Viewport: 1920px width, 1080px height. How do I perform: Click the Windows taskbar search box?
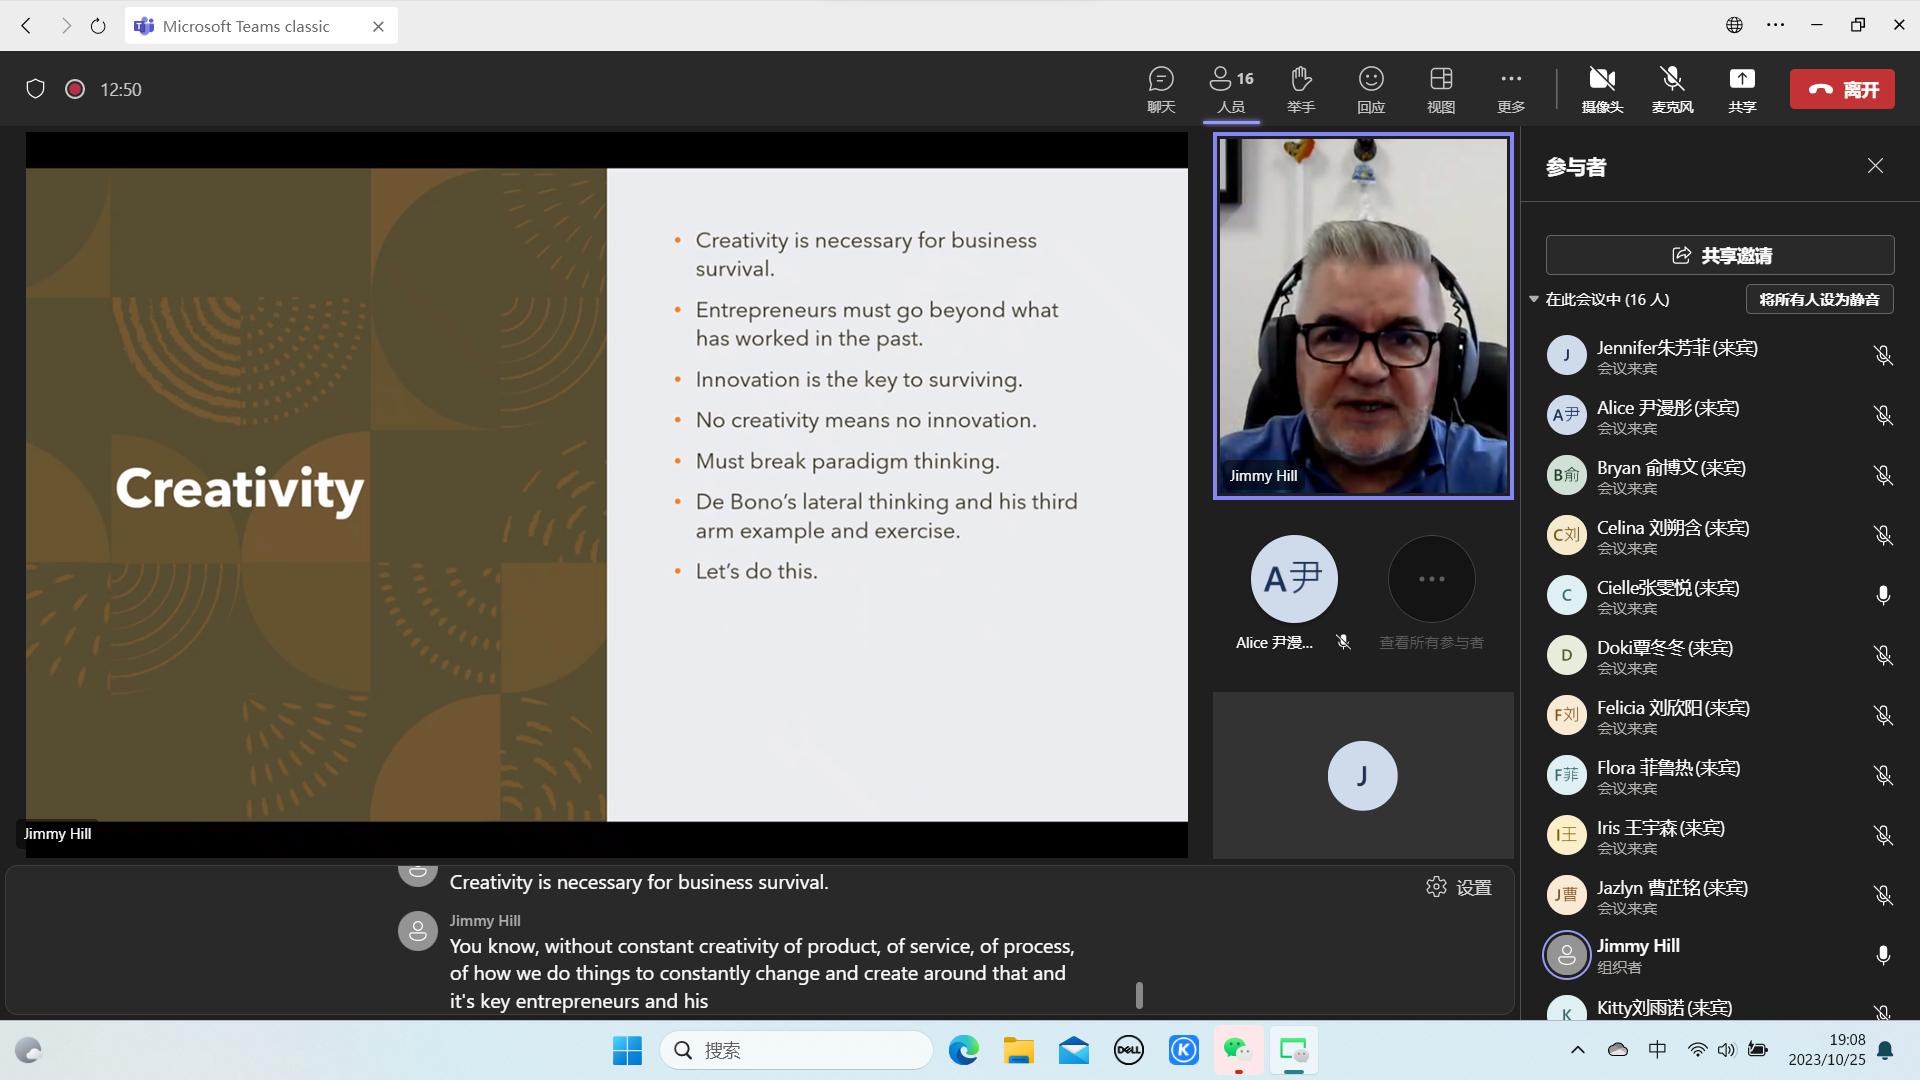(x=796, y=1050)
